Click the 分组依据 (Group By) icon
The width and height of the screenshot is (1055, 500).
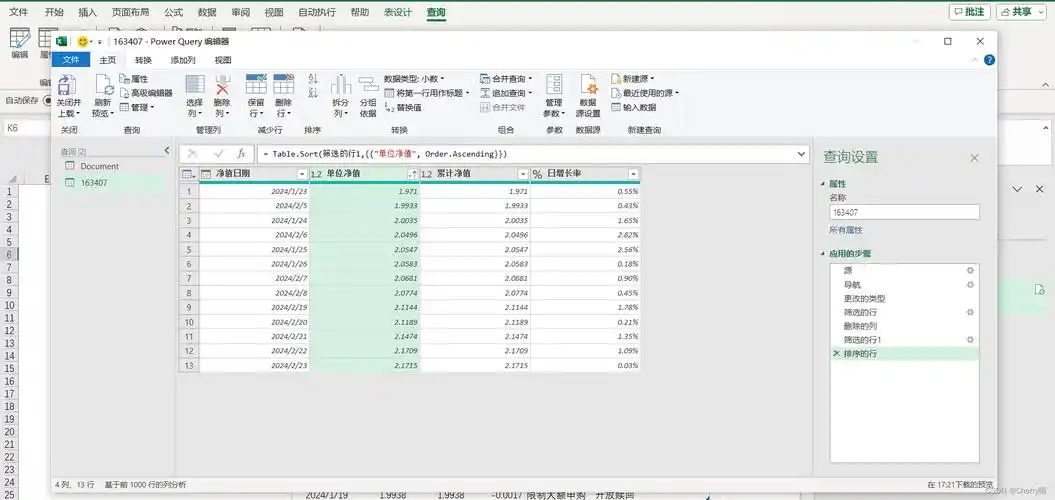[368, 85]
